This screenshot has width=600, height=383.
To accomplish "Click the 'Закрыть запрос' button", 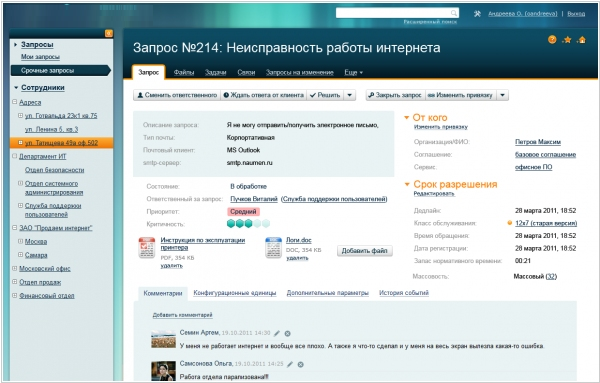I will 395,95.
